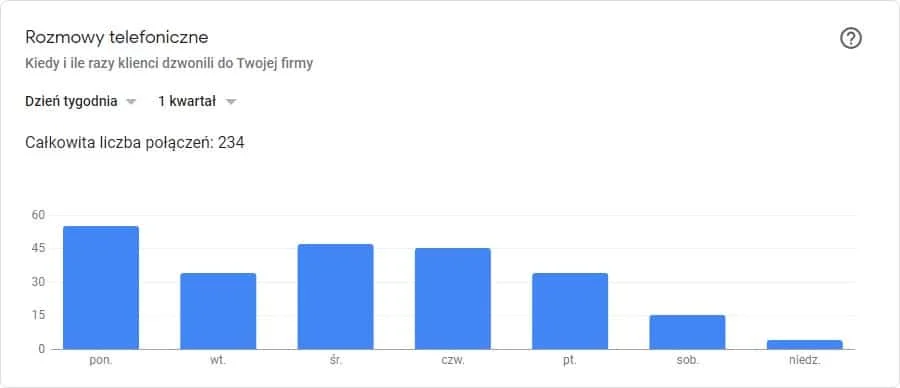
Task: Click the śr. bar in the chart
Action: pyautogui.click(x=335, y=297)
